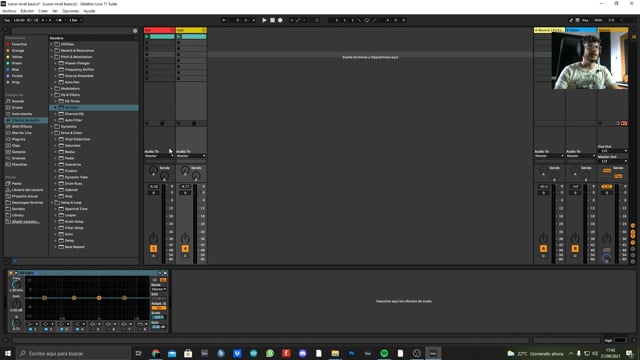
Task: Launch the first clip on the red track
Action: point(147,37)
